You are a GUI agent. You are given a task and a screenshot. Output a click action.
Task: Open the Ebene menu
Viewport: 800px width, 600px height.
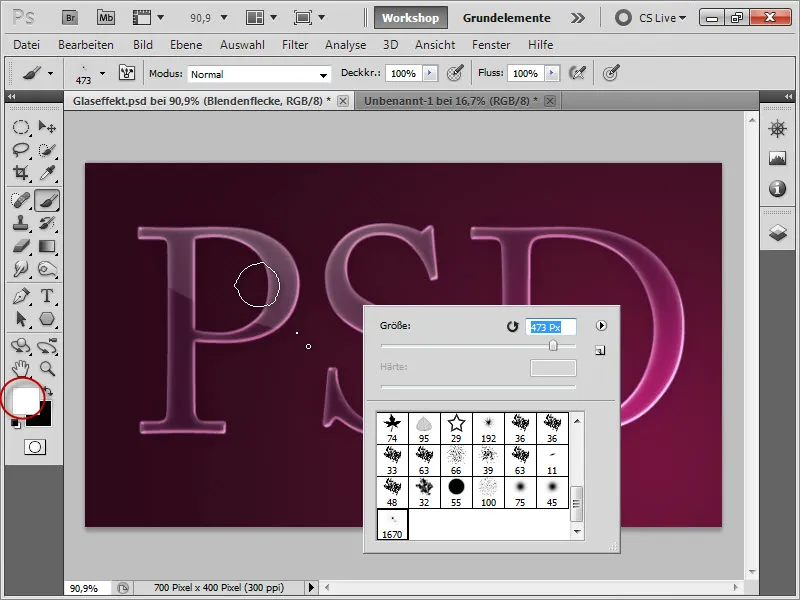(x=186, y=45)
